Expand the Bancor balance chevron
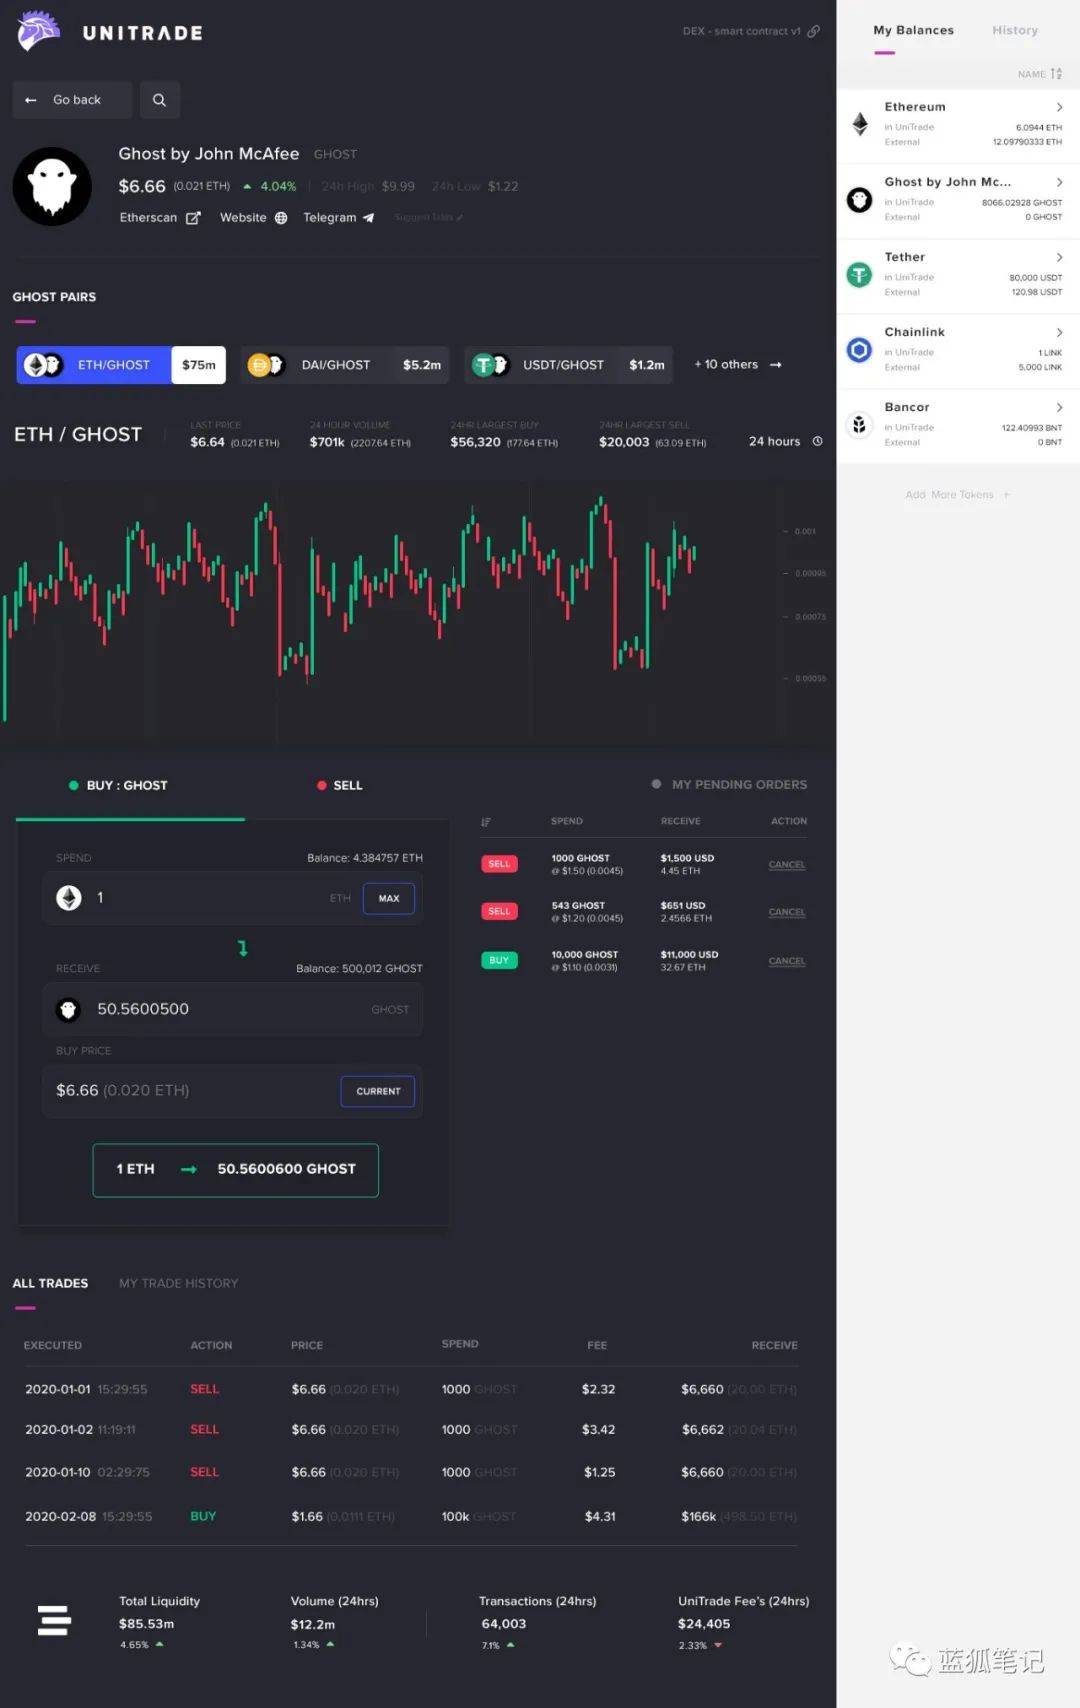Image resolution: width=1080 pixels, height=1708 pixels. [1060, 407]
